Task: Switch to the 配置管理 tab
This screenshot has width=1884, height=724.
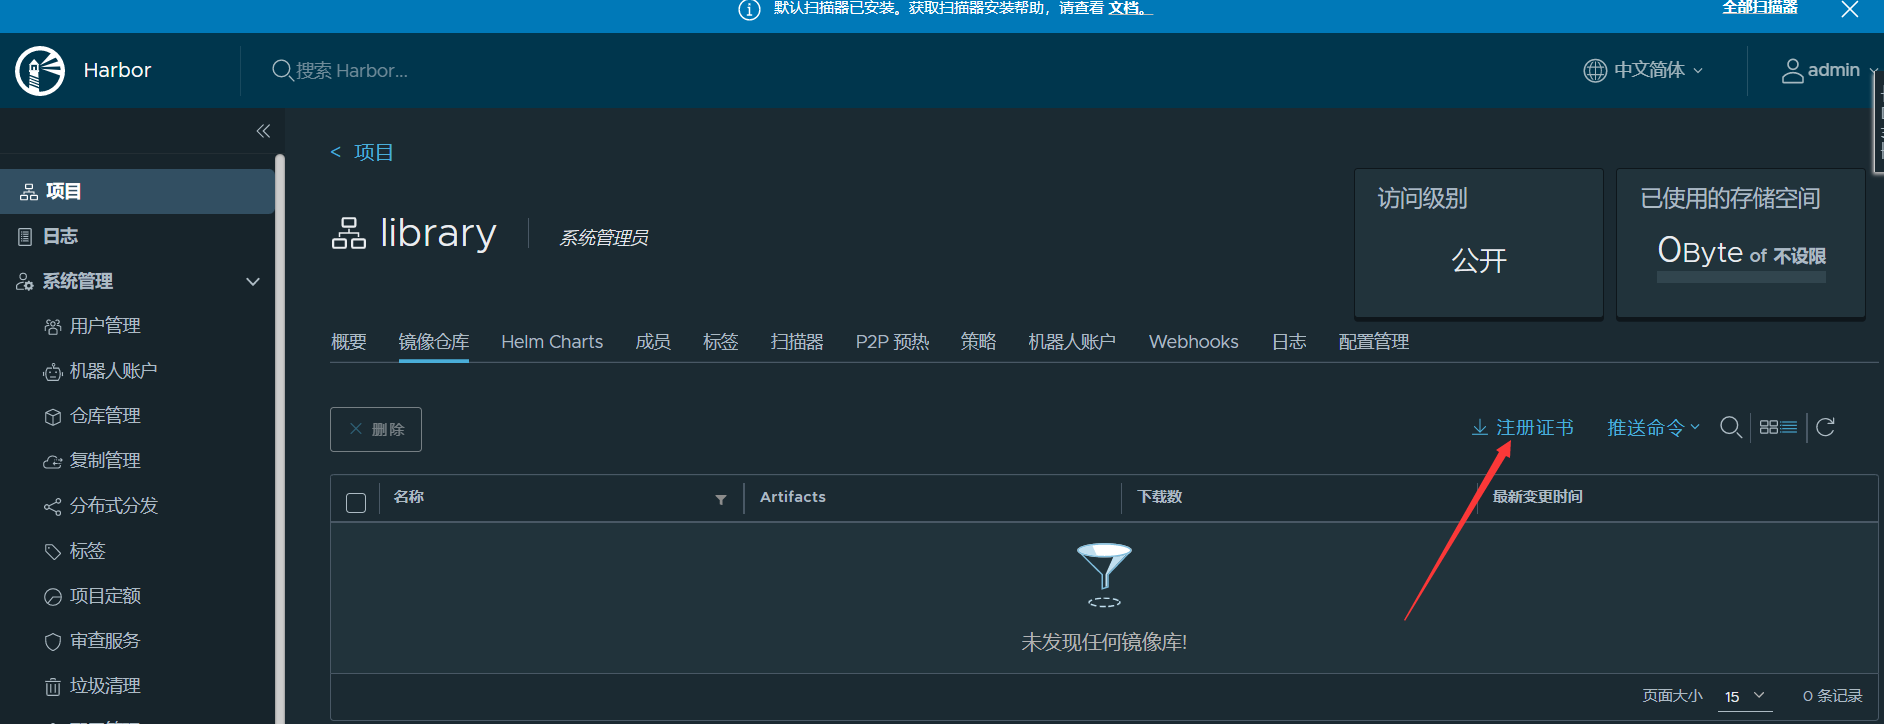Action: pyautogui.click(x=1374, y=342)
